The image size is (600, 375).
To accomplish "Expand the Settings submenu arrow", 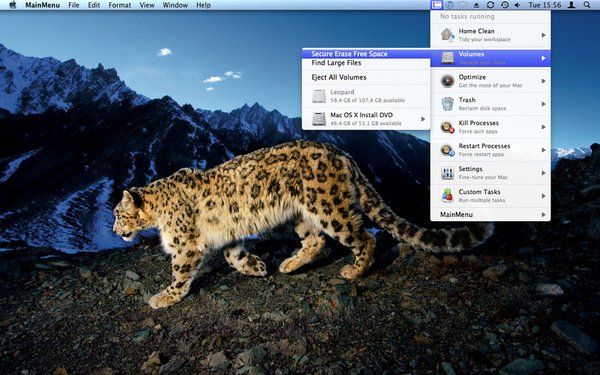I will point(543,173).
